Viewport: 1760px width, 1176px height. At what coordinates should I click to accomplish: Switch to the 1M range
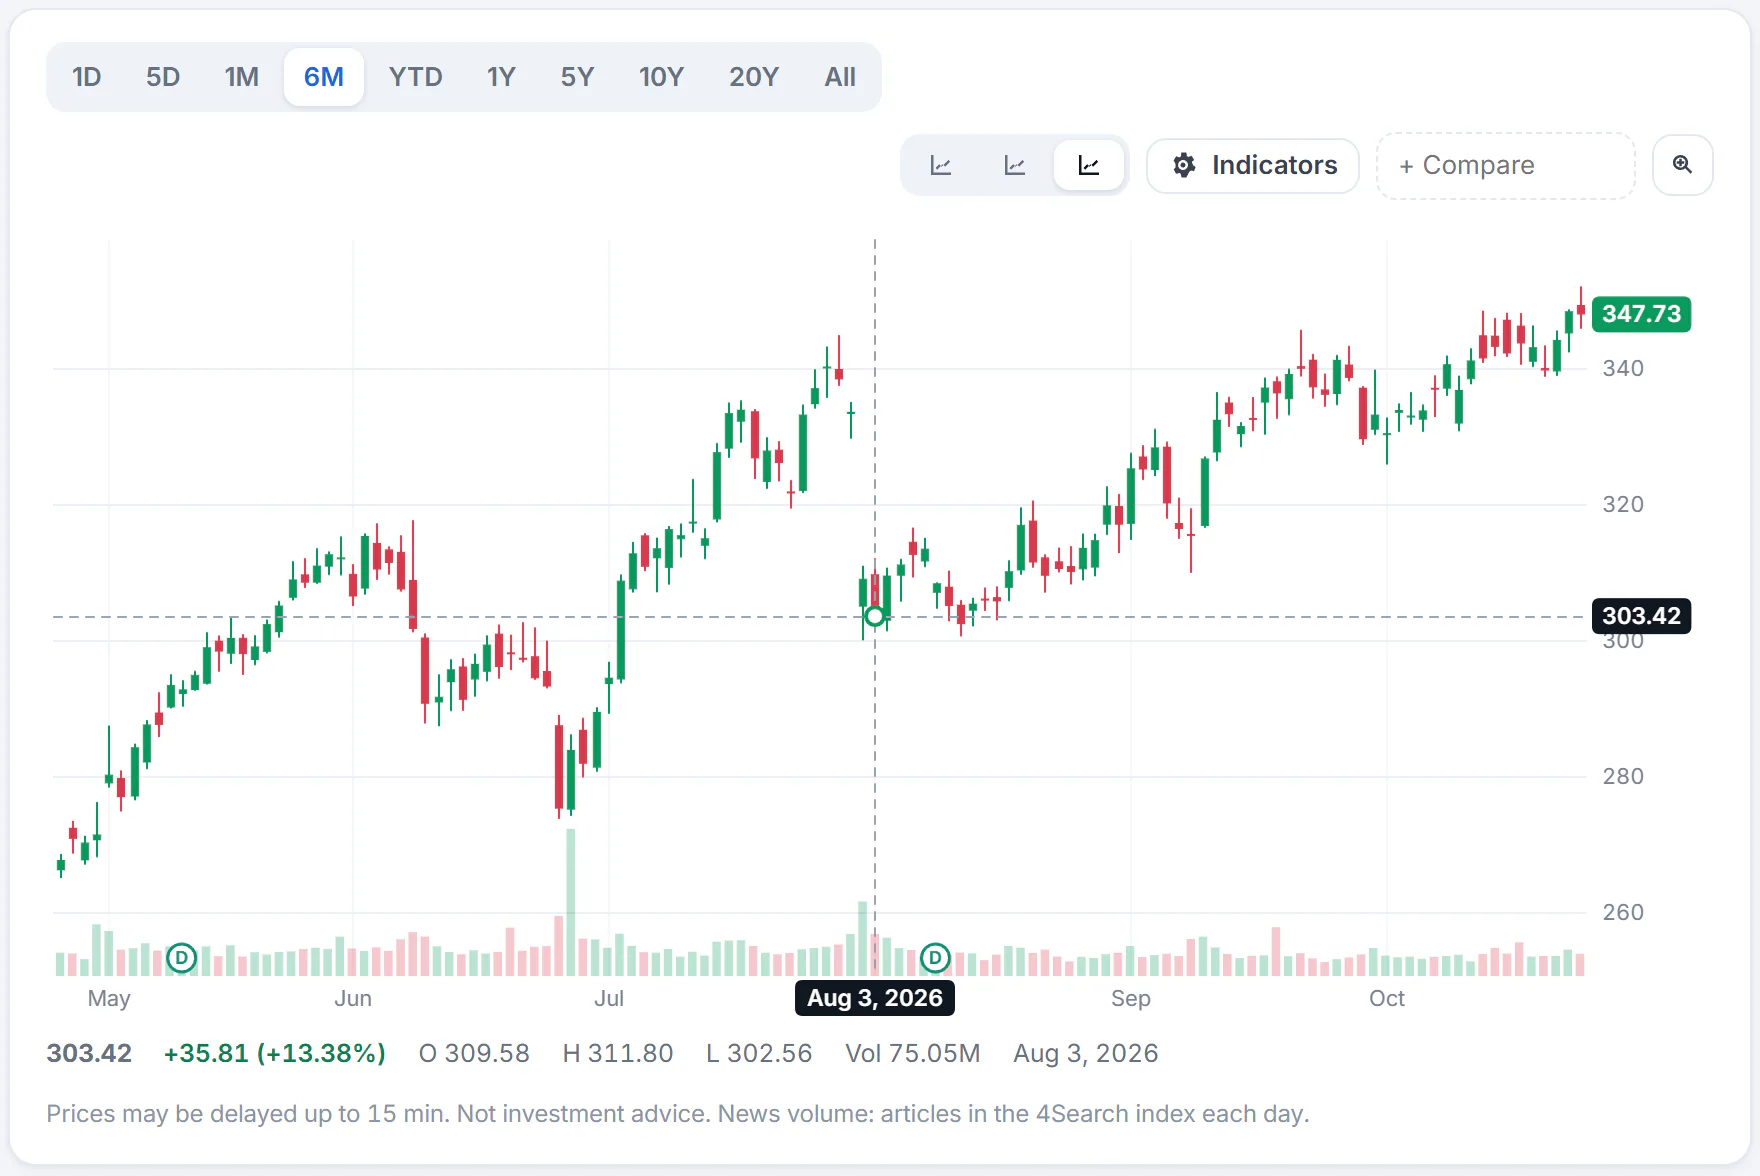[x=241, y=77]
